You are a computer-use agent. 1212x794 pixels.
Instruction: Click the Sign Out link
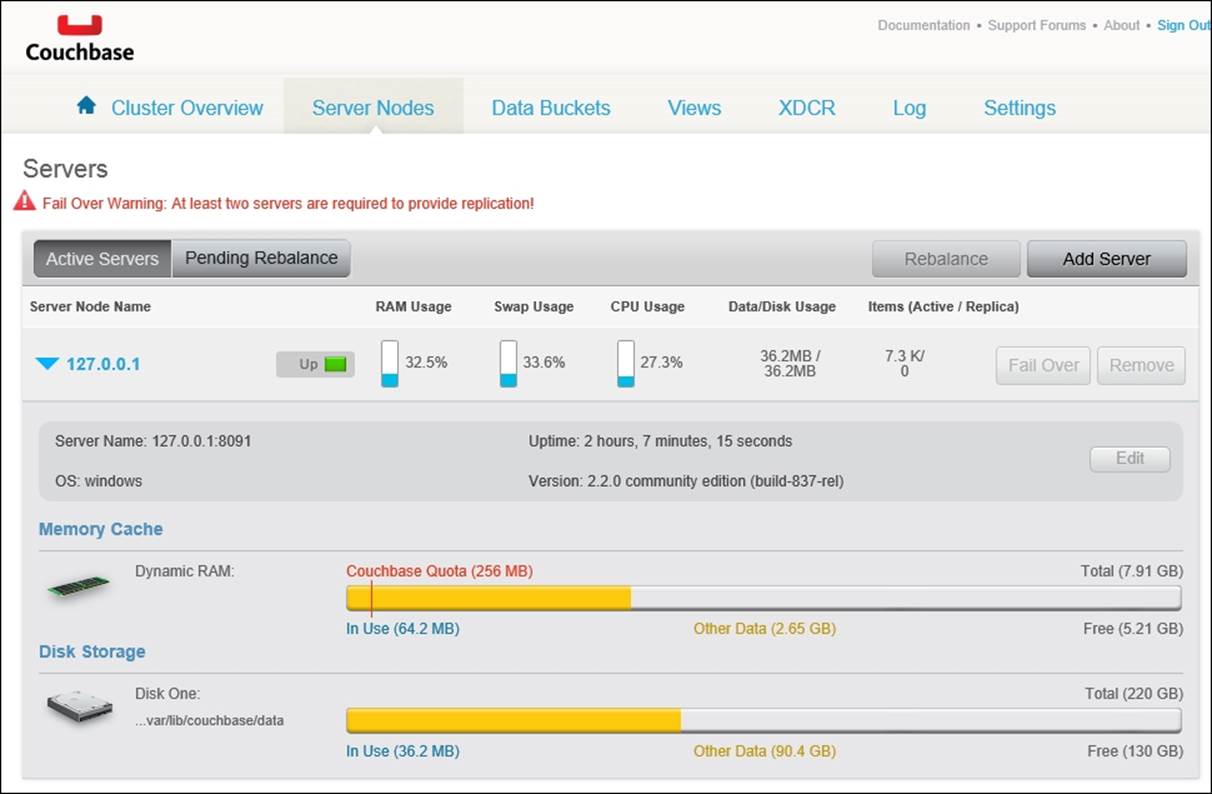click(x=1184, y=25)
